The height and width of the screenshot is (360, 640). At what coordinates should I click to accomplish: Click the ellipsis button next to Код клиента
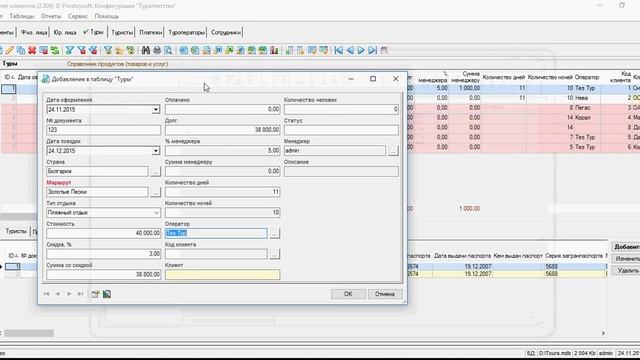click(x=275, y=254)
